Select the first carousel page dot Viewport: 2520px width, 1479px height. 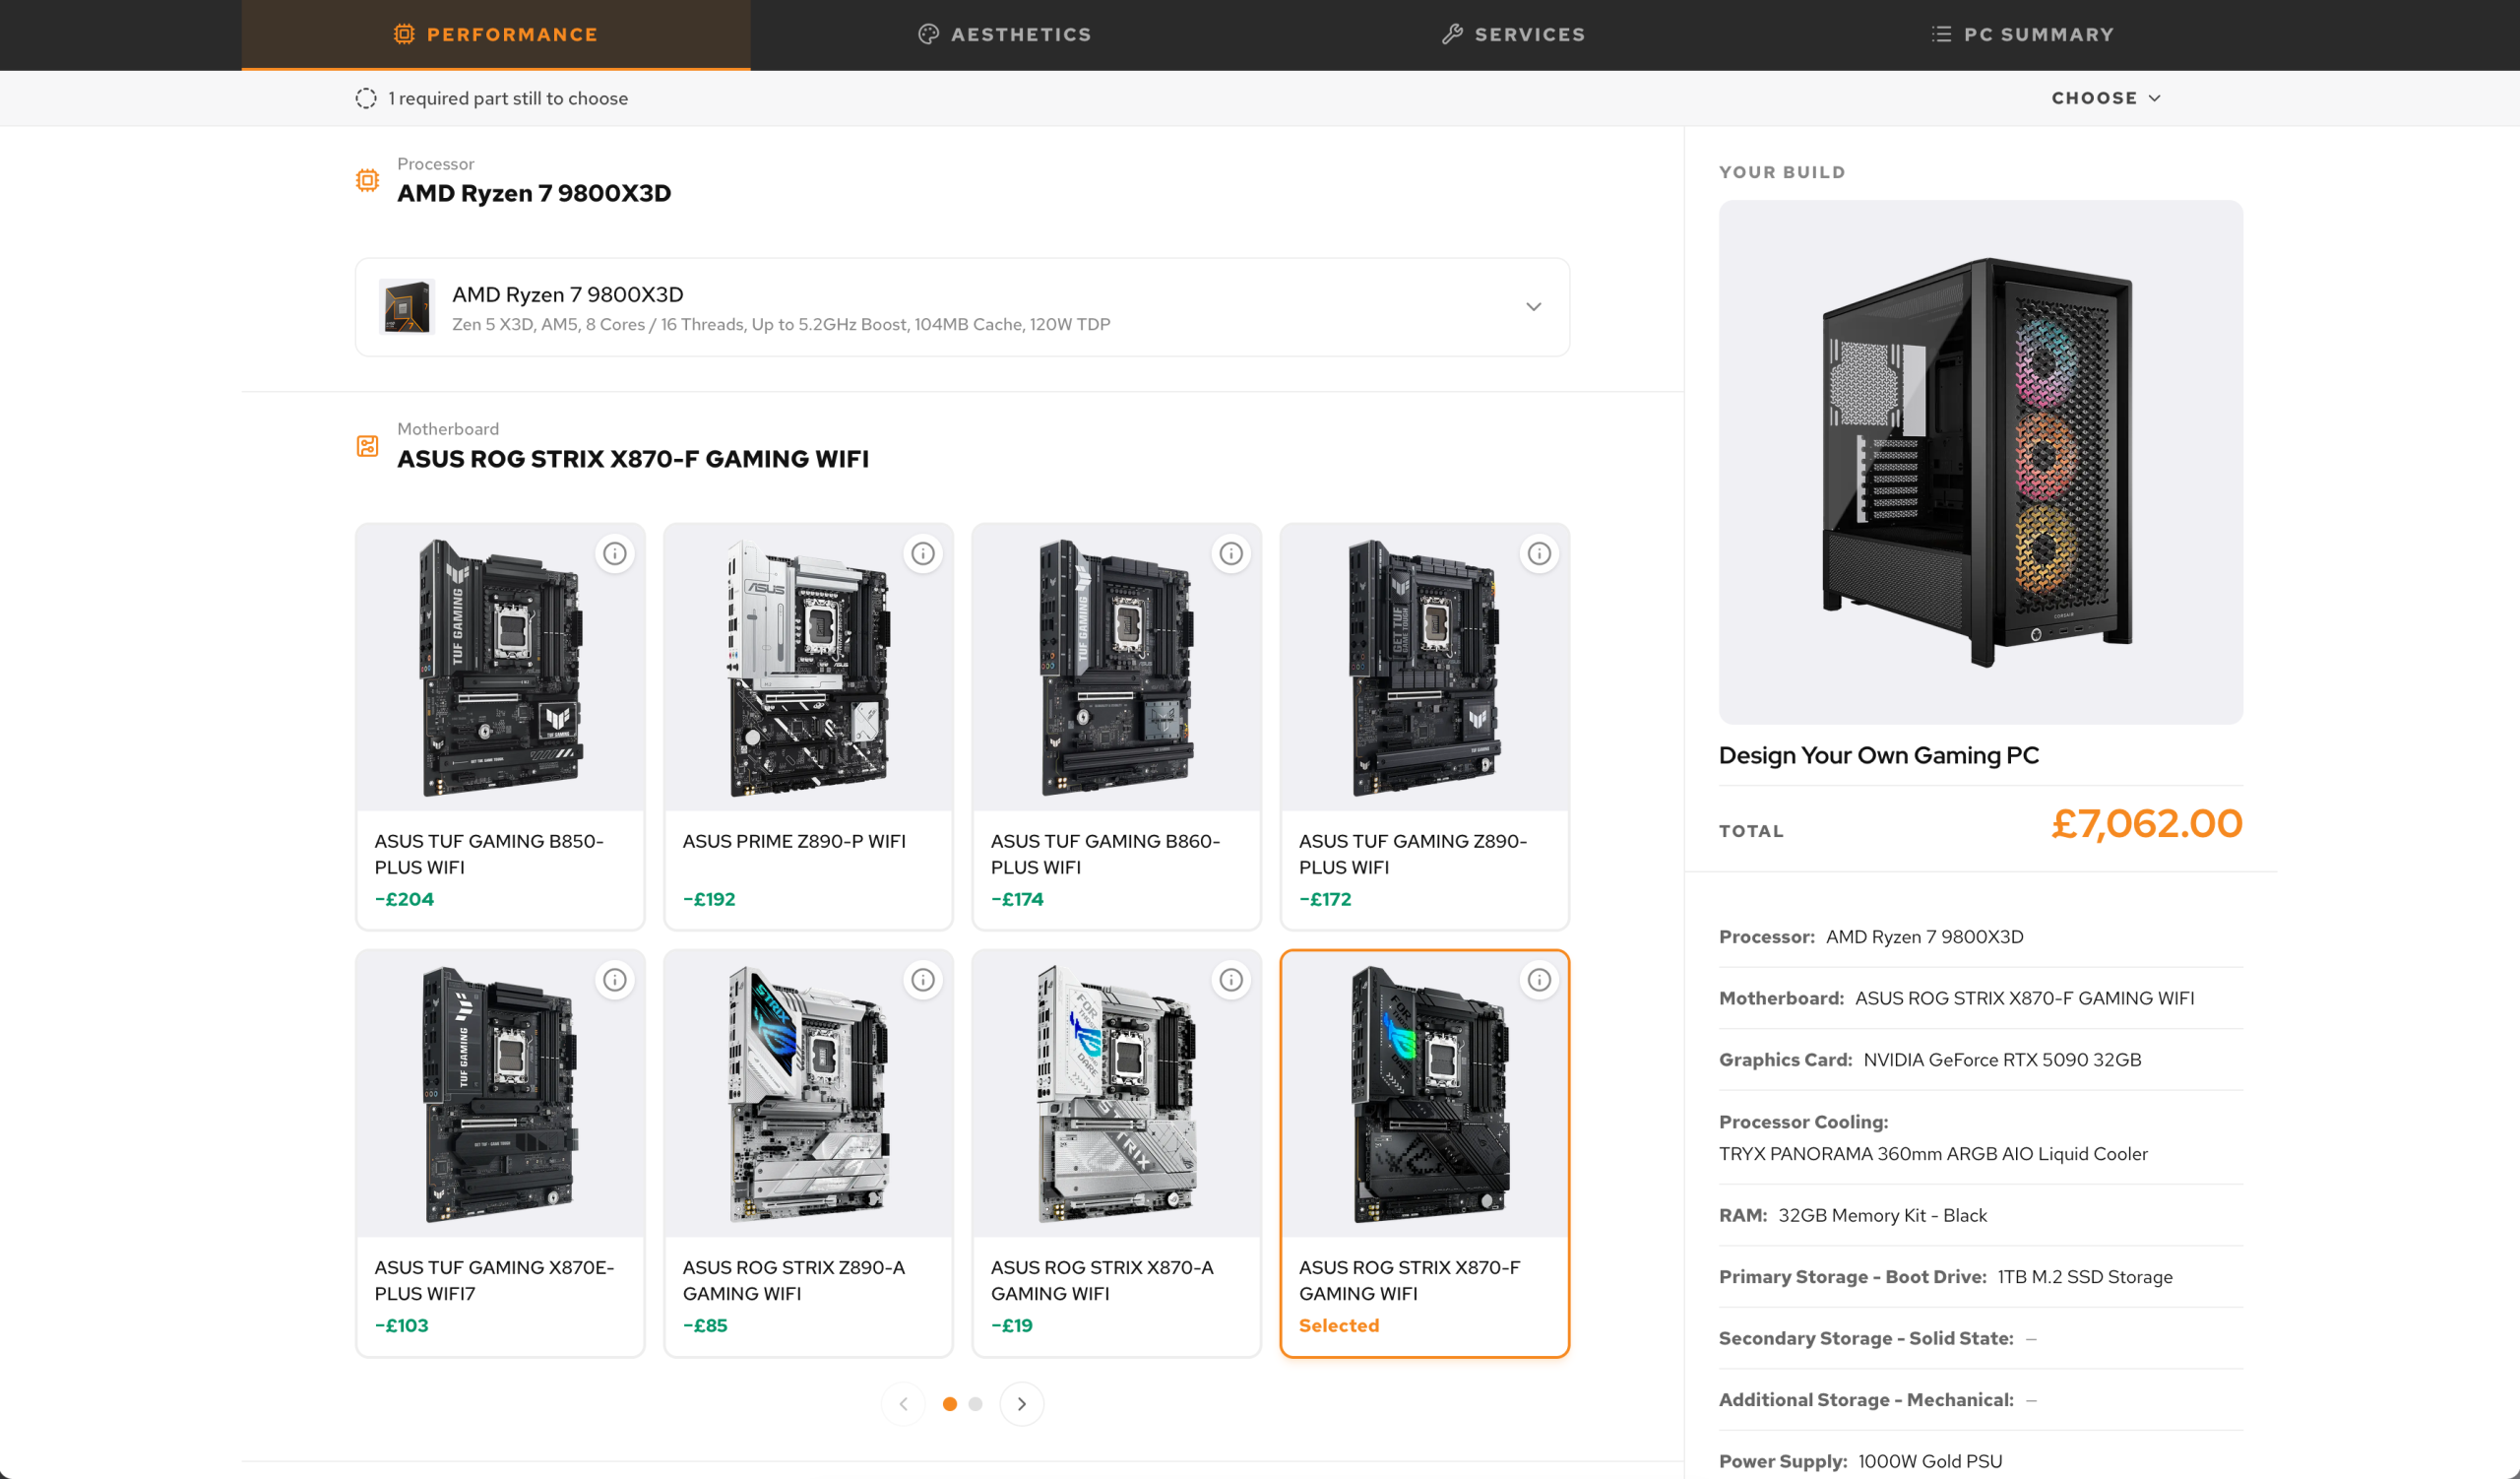pyautogui.click(x=950, y=1404)
